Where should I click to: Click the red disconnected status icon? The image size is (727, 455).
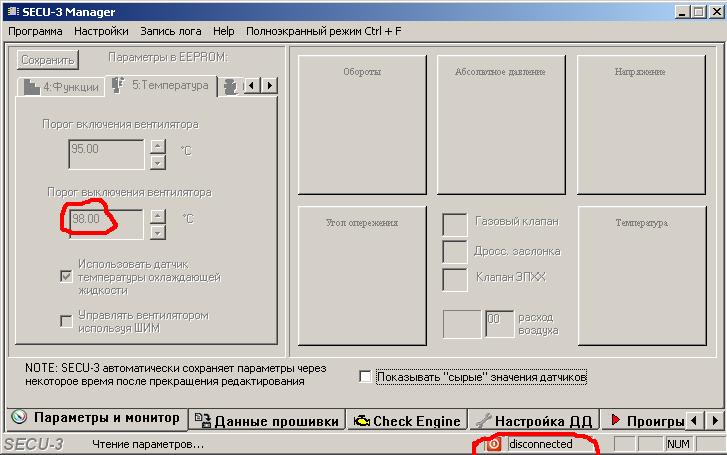(x=493, y=444)
